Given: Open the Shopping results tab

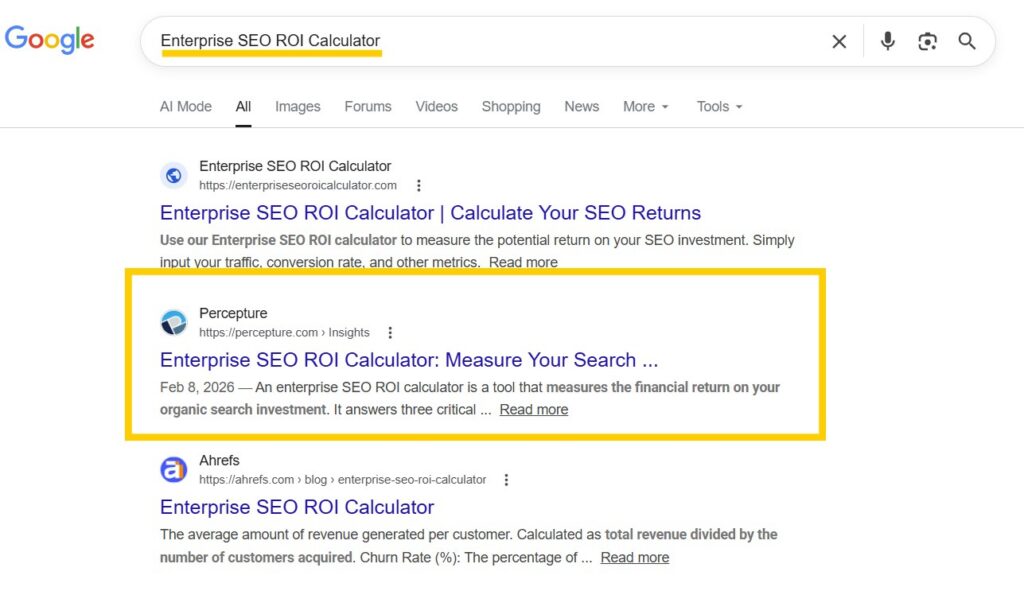Looking at the screenshot, I should [x=511, y=107].
